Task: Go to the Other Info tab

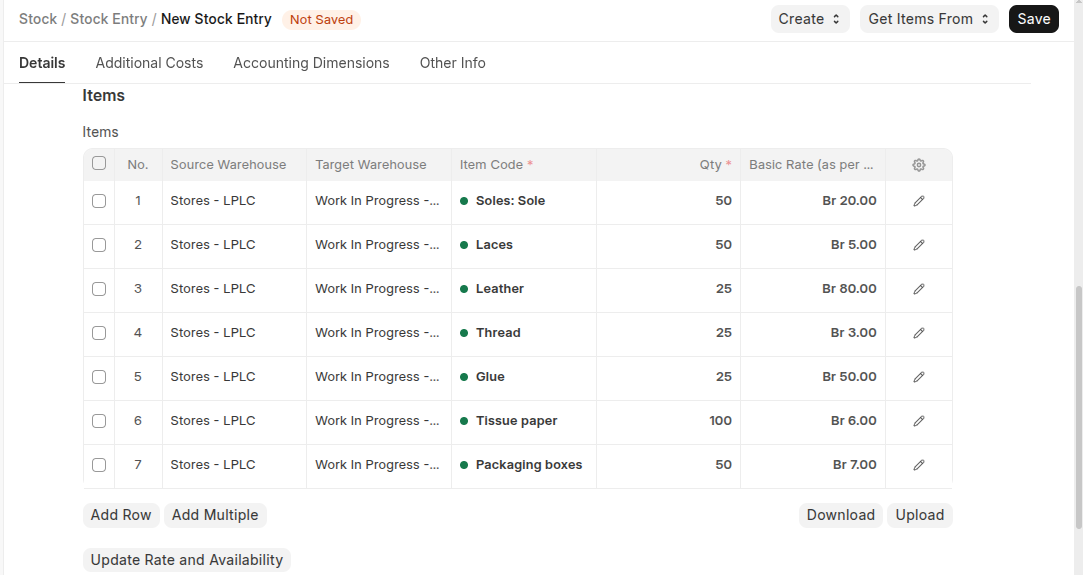Action: [x=452, y=63]
